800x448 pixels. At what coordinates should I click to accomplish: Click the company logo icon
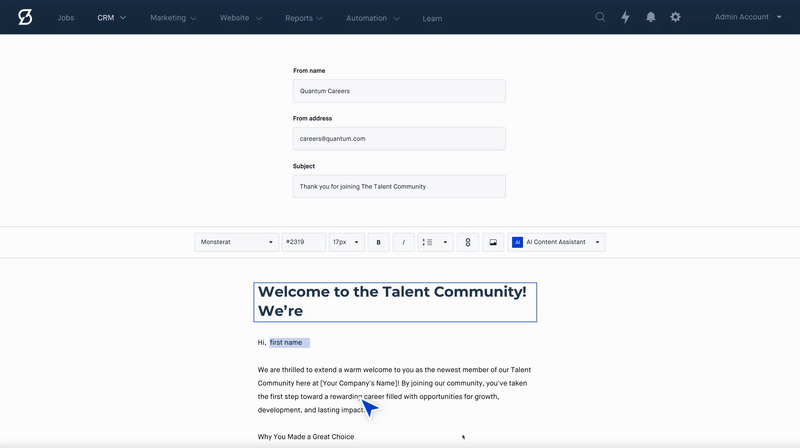tap(25, 17)
